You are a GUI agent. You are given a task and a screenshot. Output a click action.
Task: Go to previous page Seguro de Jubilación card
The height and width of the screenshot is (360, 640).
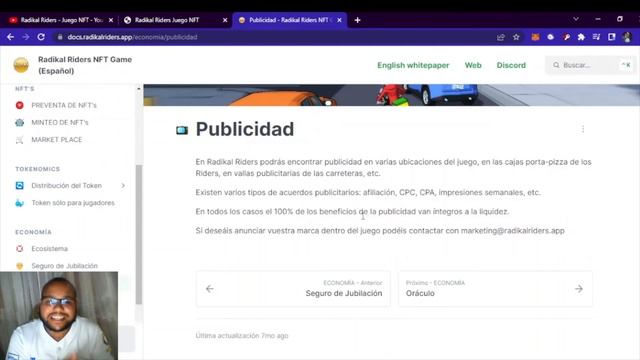coord(293,289)
